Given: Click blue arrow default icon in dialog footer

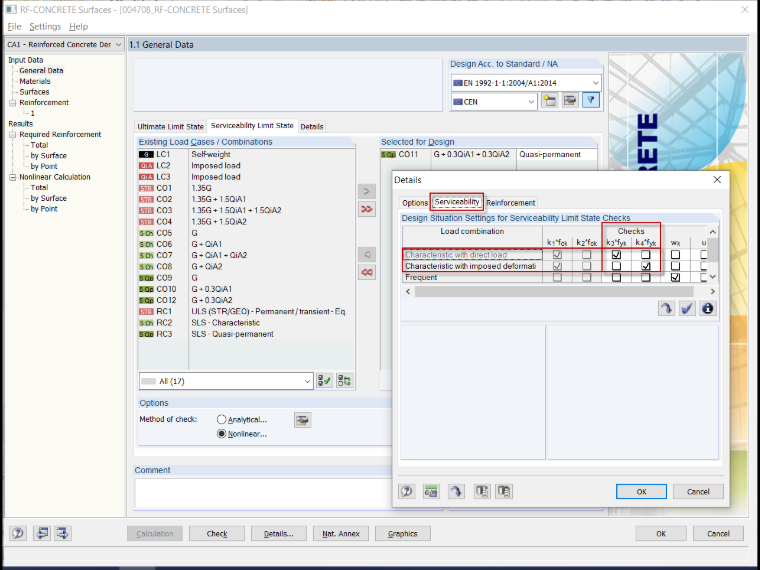Looking at the screenshot, I should pos(456,491).
